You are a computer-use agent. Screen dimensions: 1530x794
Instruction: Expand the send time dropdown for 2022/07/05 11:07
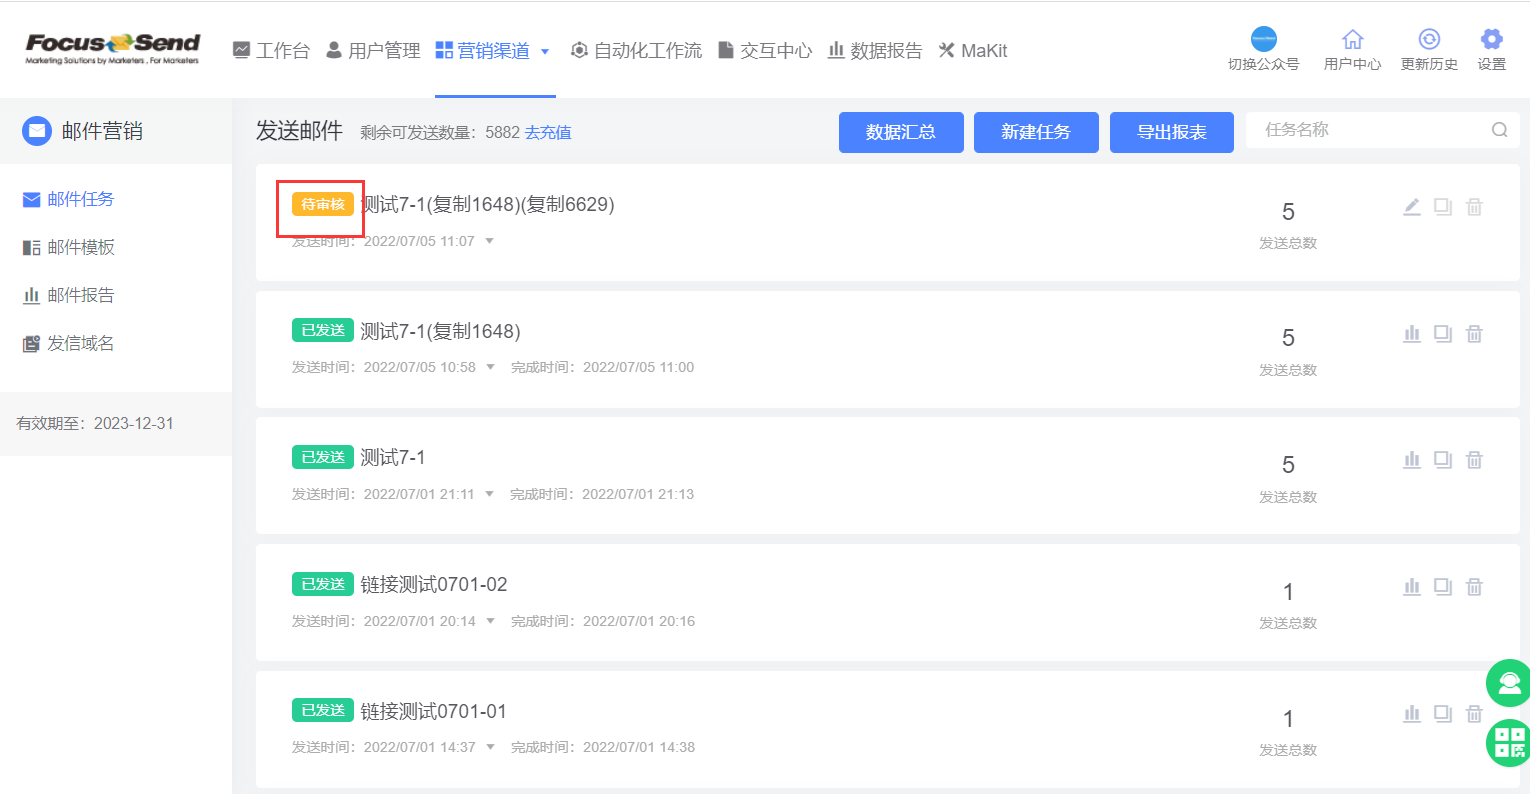tap(490, 241)
